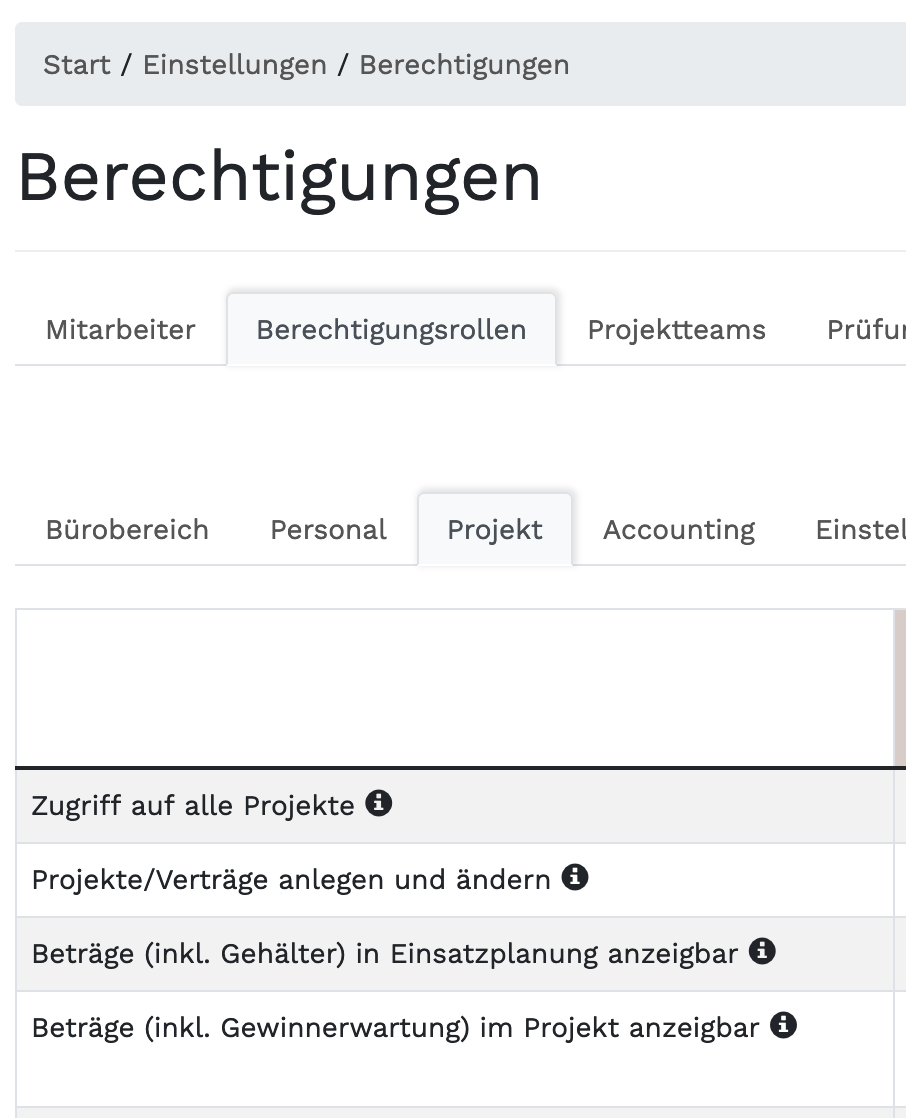Select the Berechtigungsrollen tab
The width and height of the screenshot is (906, 1118).
pos(391,330)
